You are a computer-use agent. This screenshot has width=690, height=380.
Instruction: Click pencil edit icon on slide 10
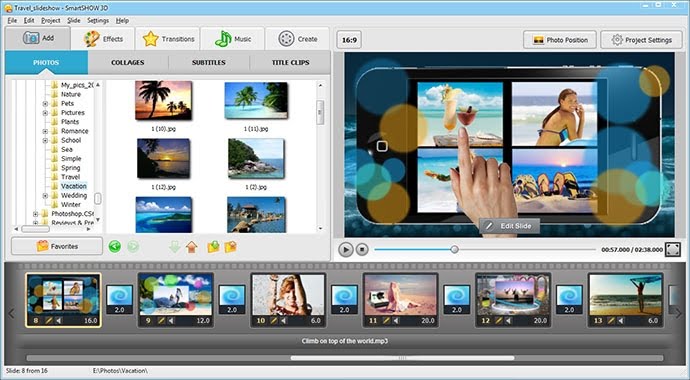(274, 321)
